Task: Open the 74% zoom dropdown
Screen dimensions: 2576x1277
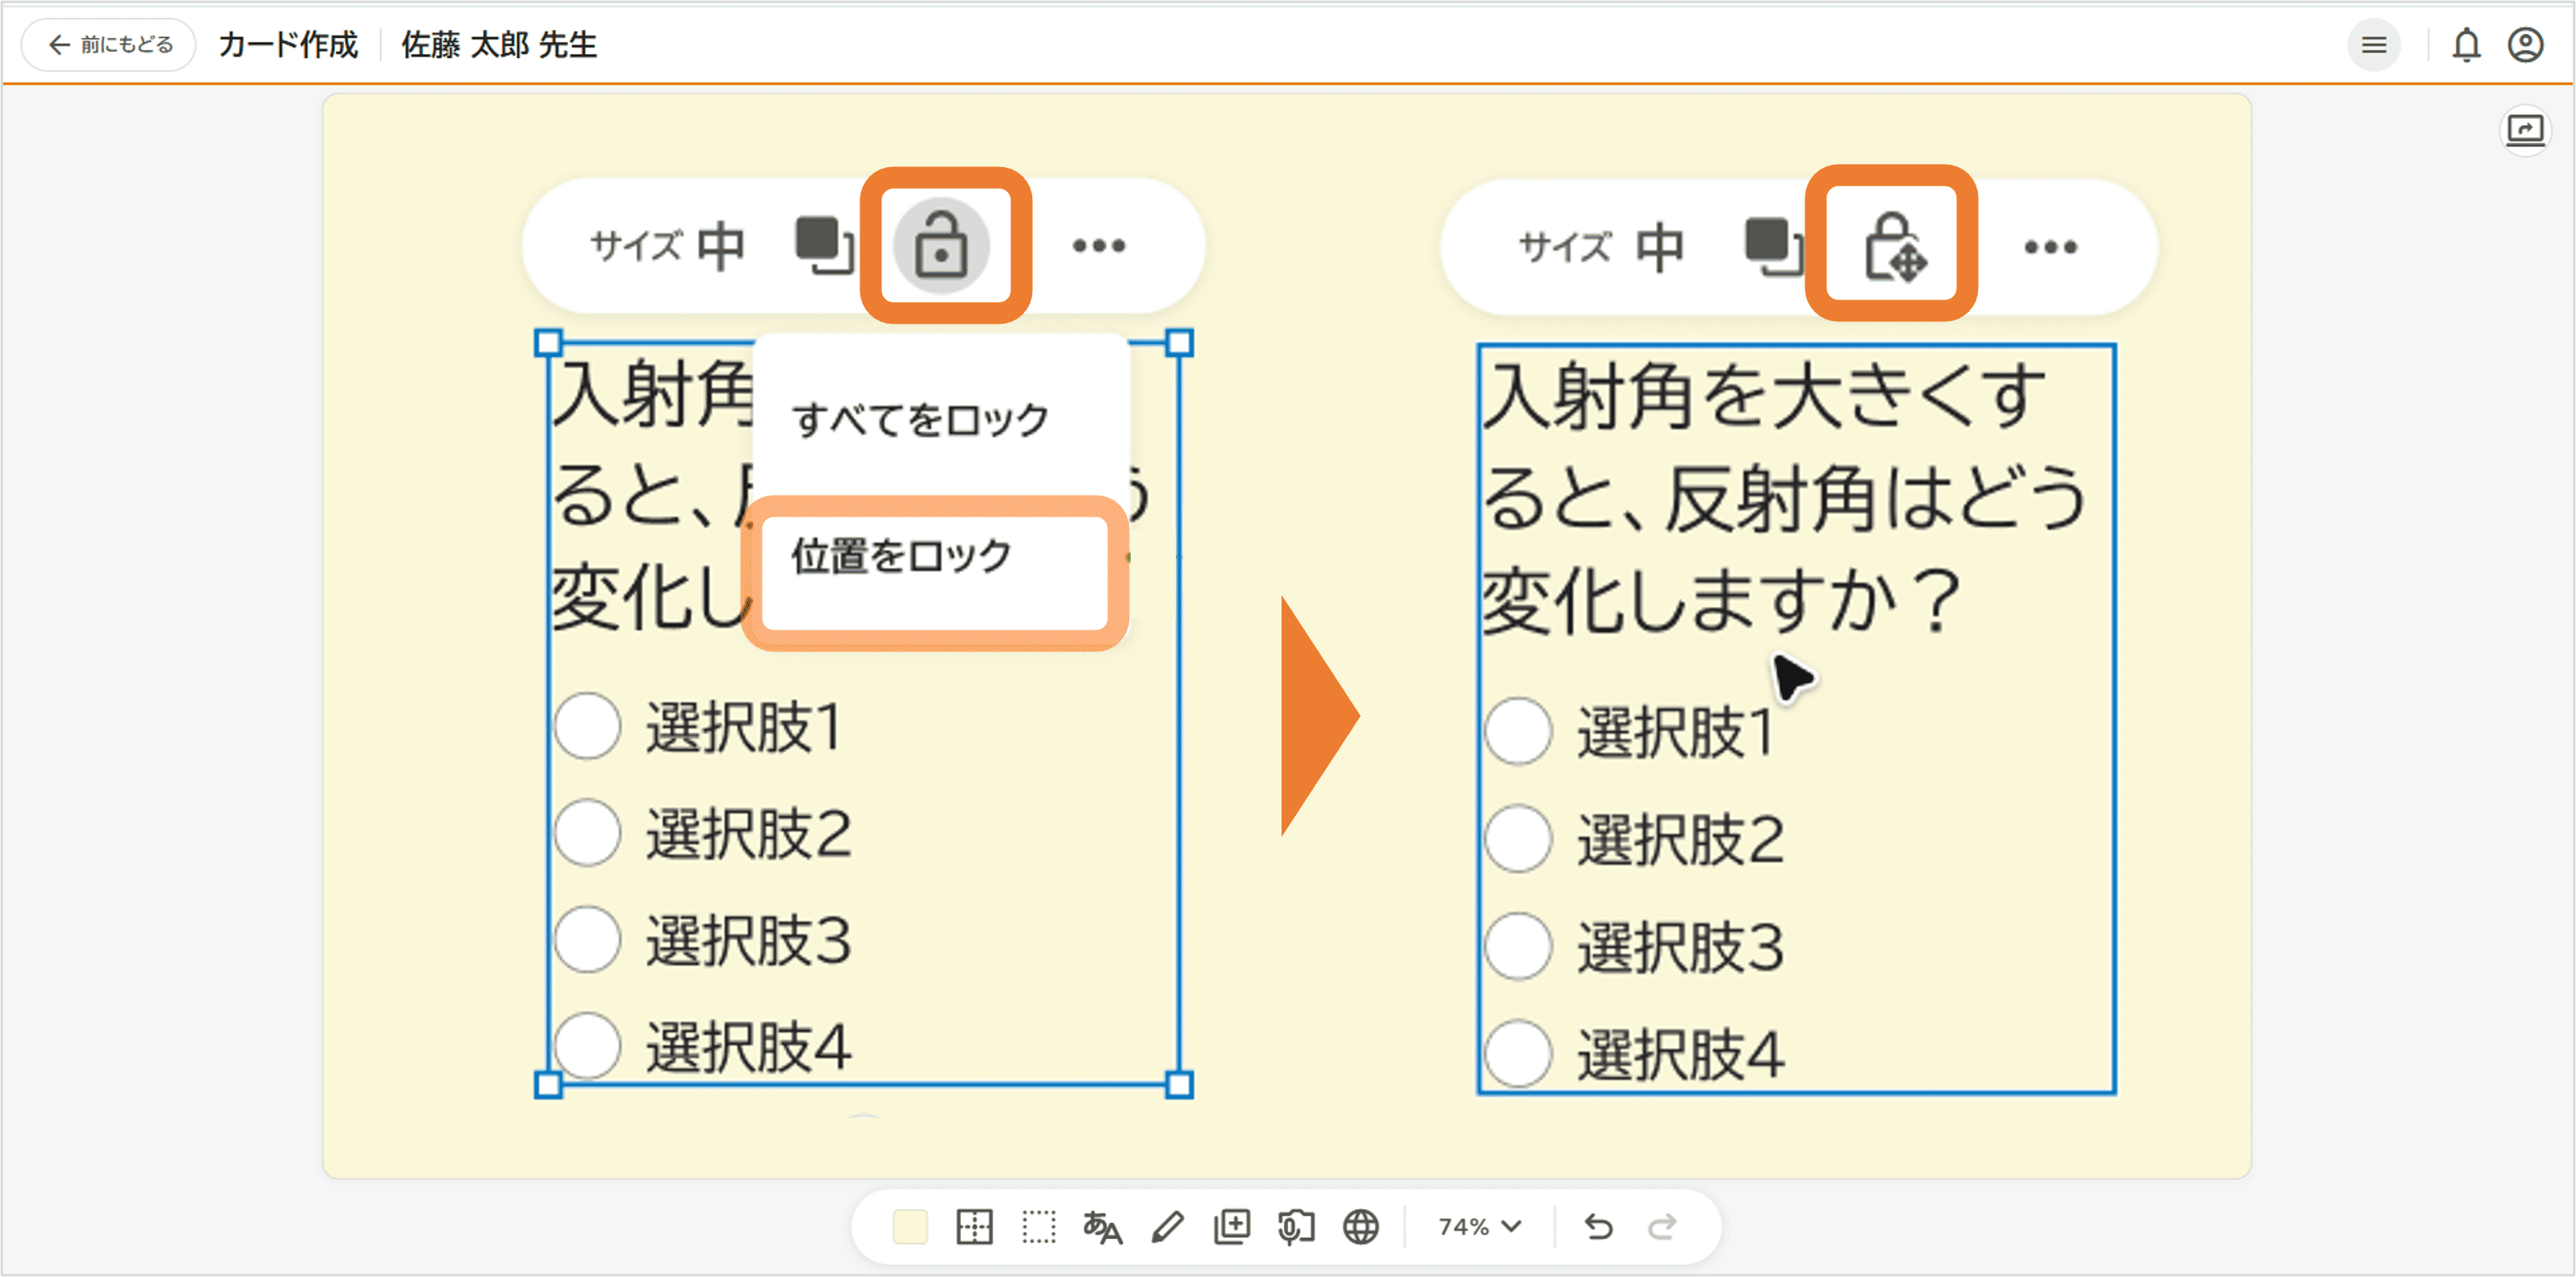Action: point(1479,1227)
